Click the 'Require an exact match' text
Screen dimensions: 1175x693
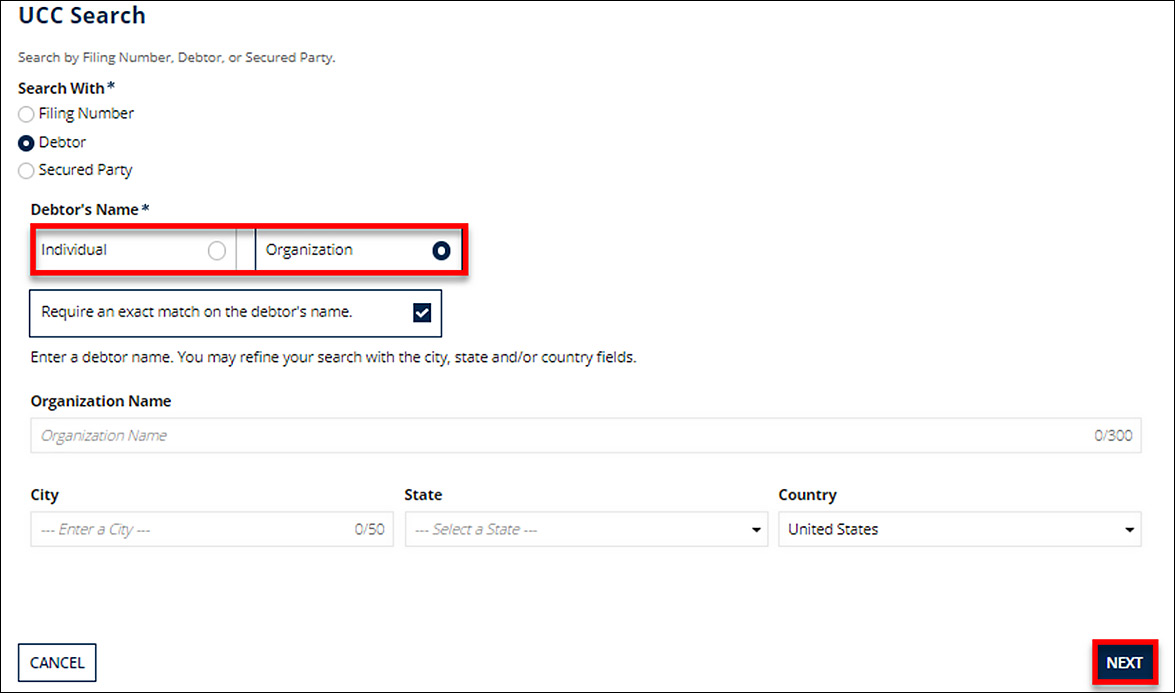(x=197, y=312)
